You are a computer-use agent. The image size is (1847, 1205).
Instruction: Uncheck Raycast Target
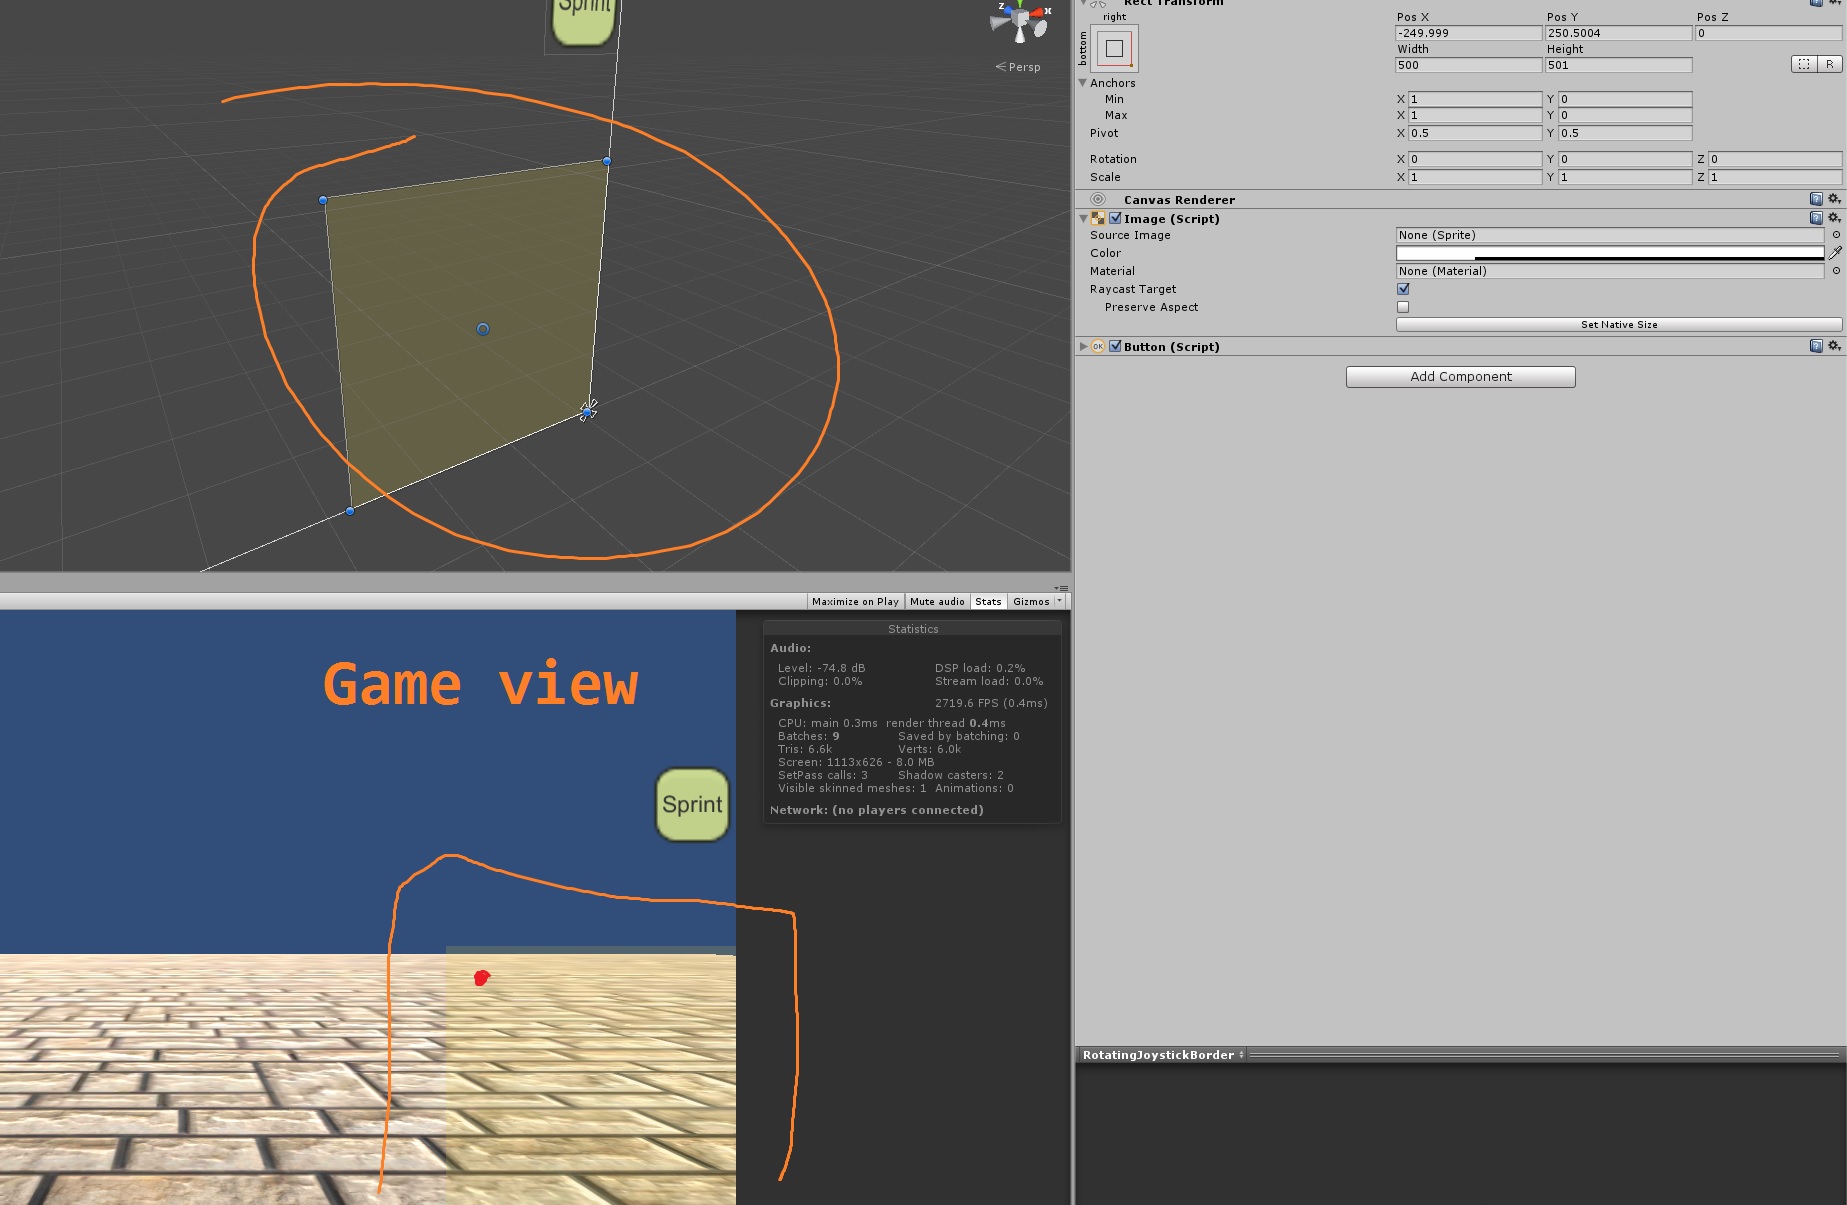1403,289
